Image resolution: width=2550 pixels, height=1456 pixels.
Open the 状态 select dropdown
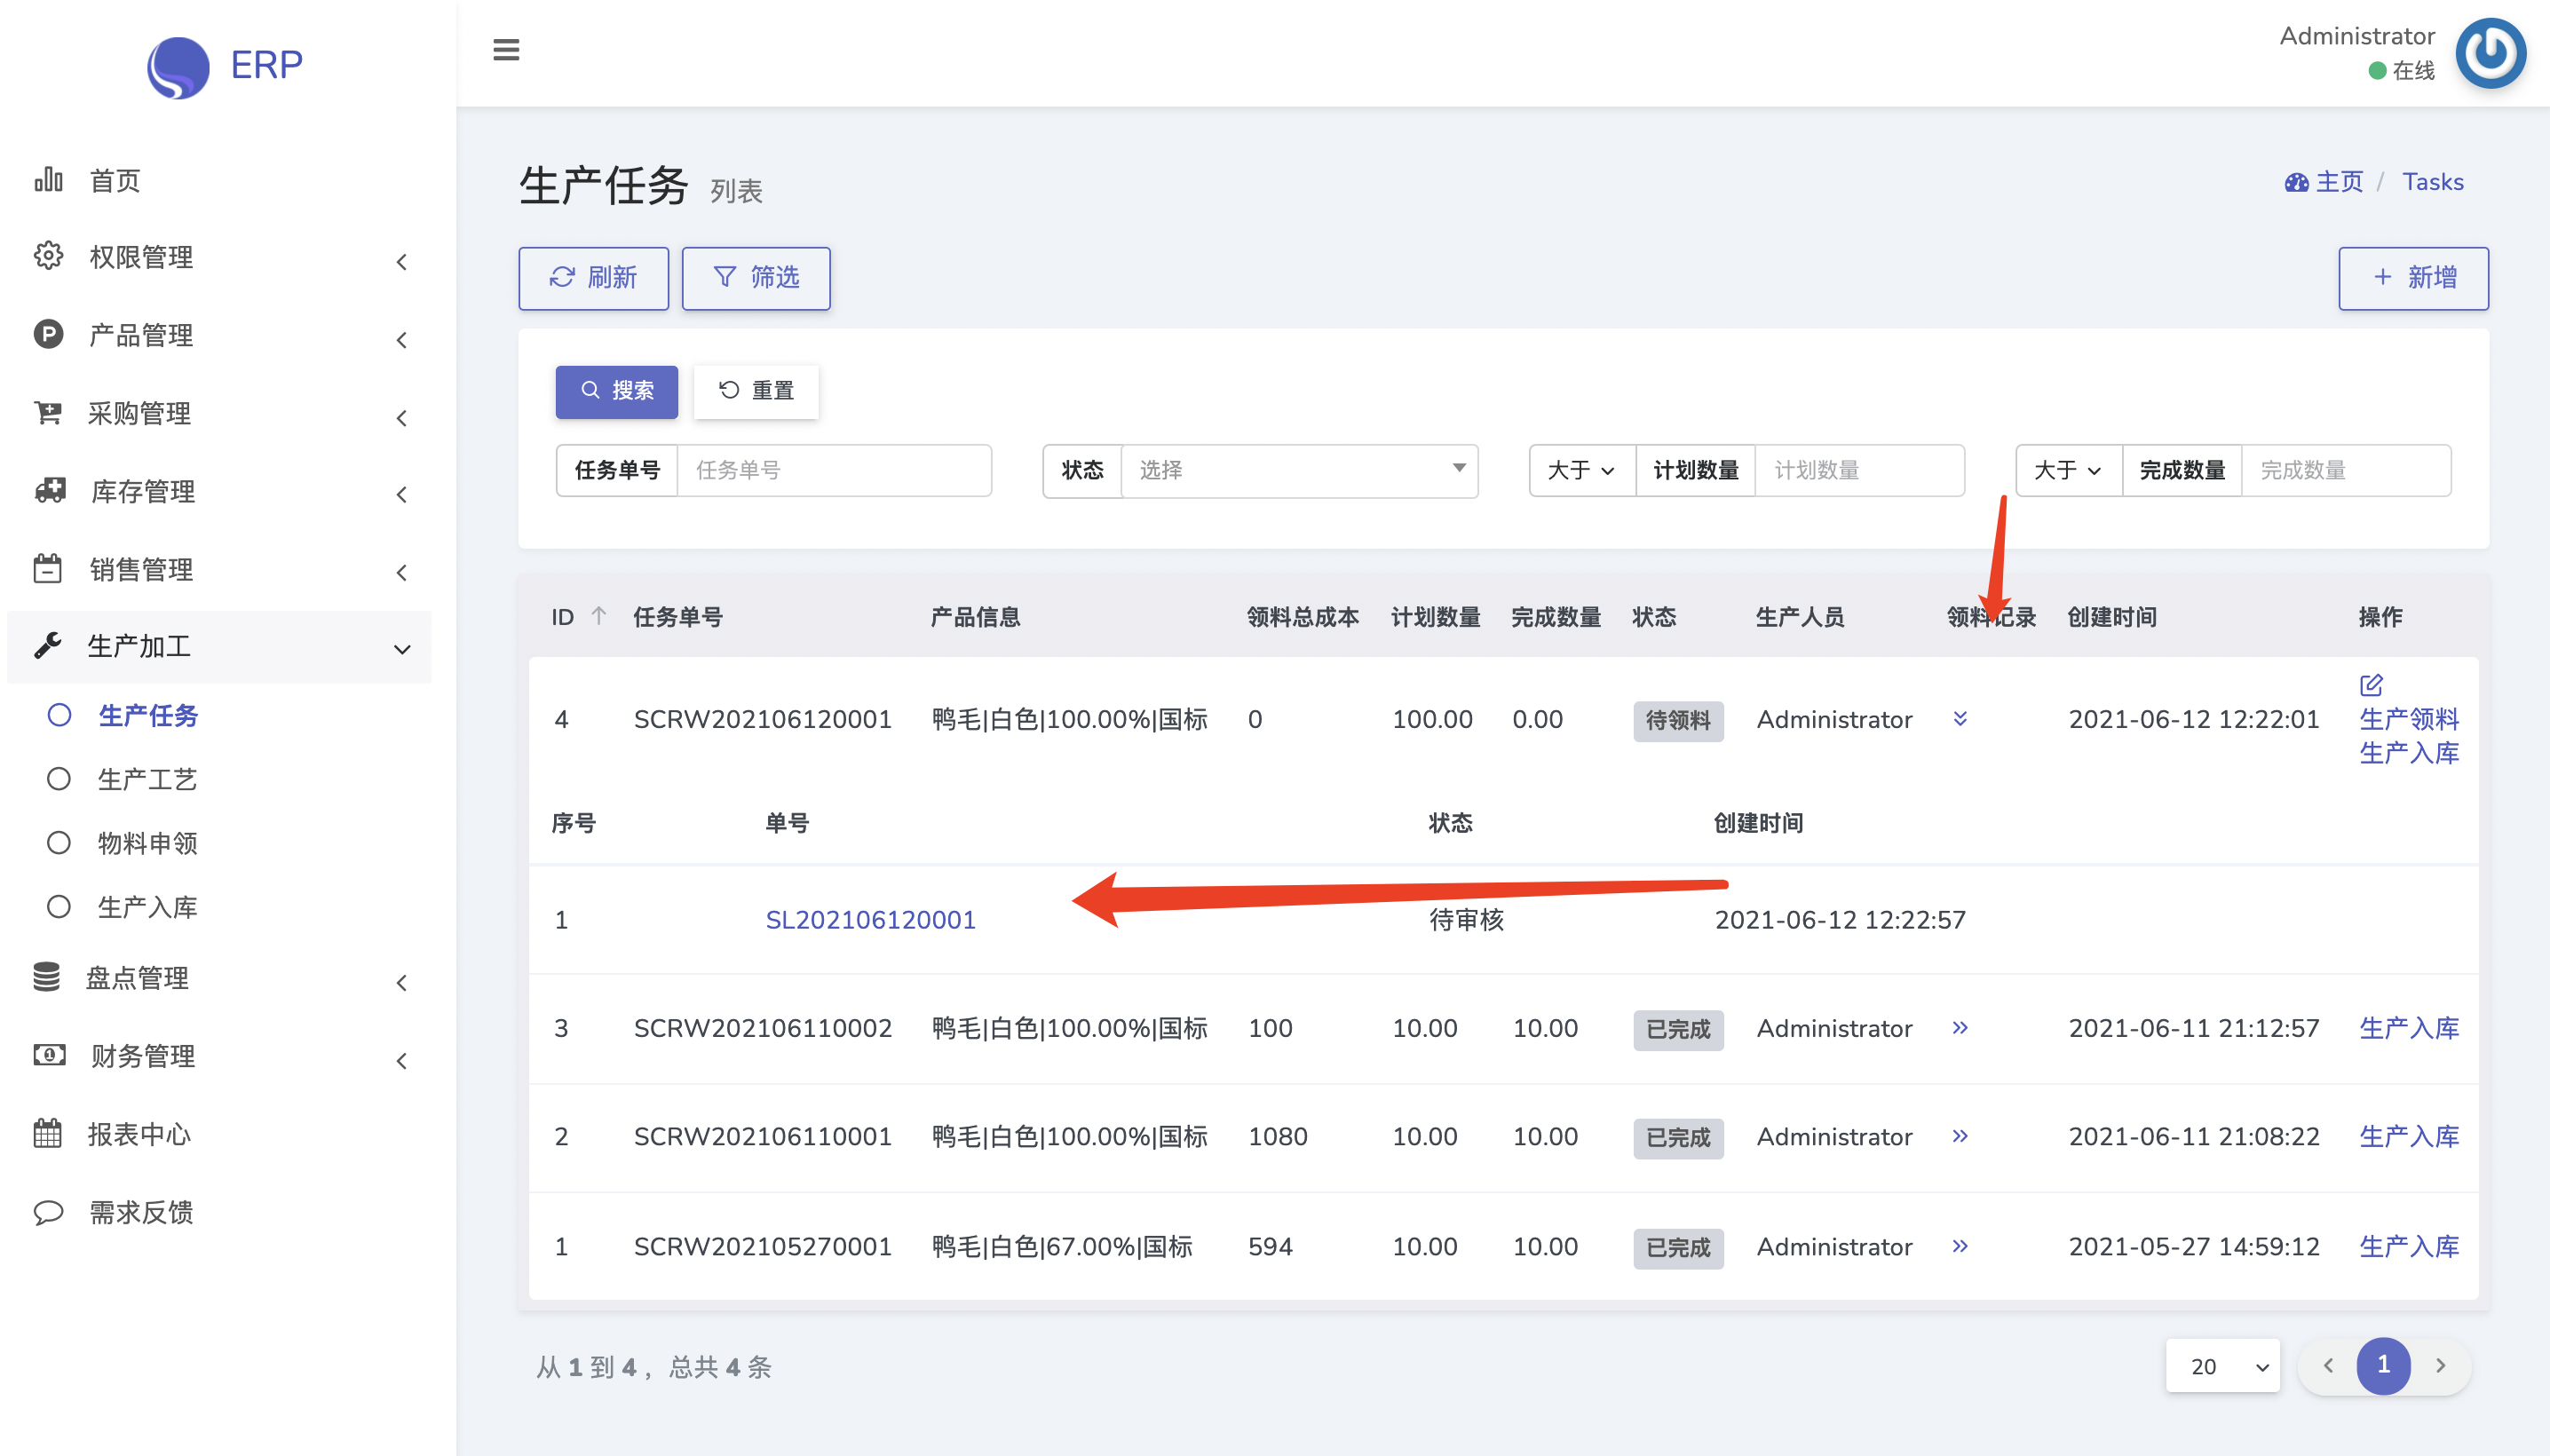click(x=1298, y=470)
